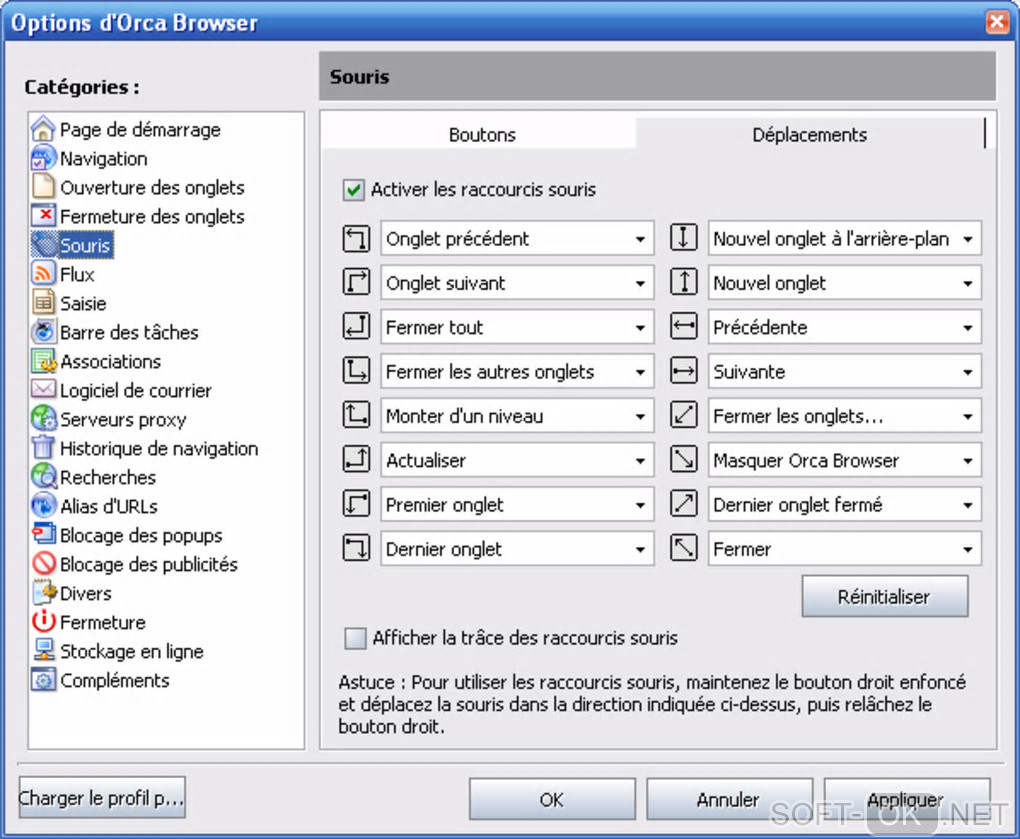1020x839 pixels.
Task: Select the Blocage des popups label
Action: pyautogui.click(x=141, y=535)
